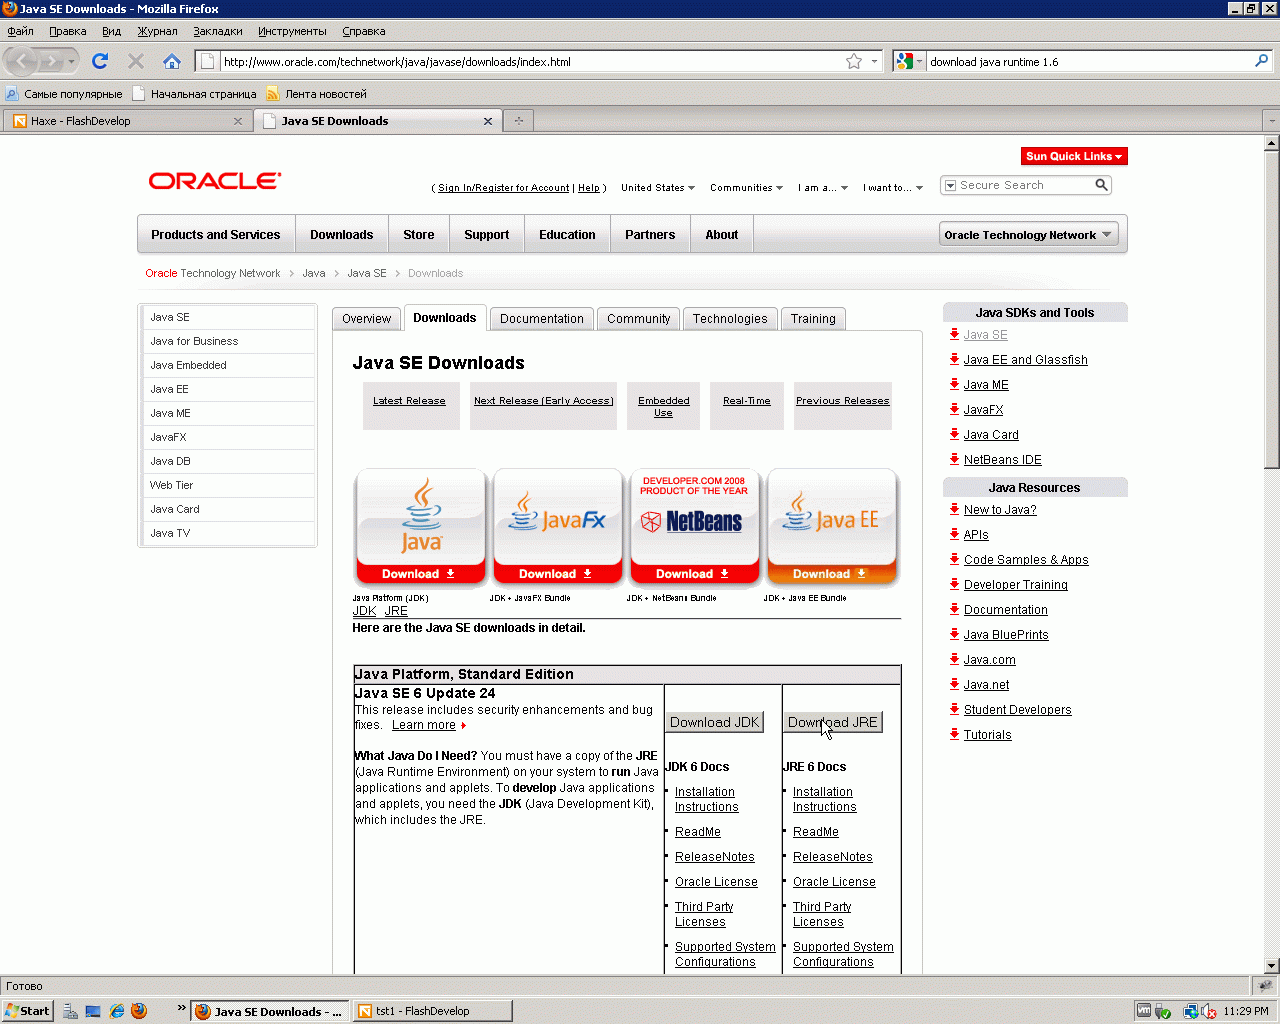Expand the Sun Quick Links dropdown
1280x1024 pixels.
(1074, 156)
